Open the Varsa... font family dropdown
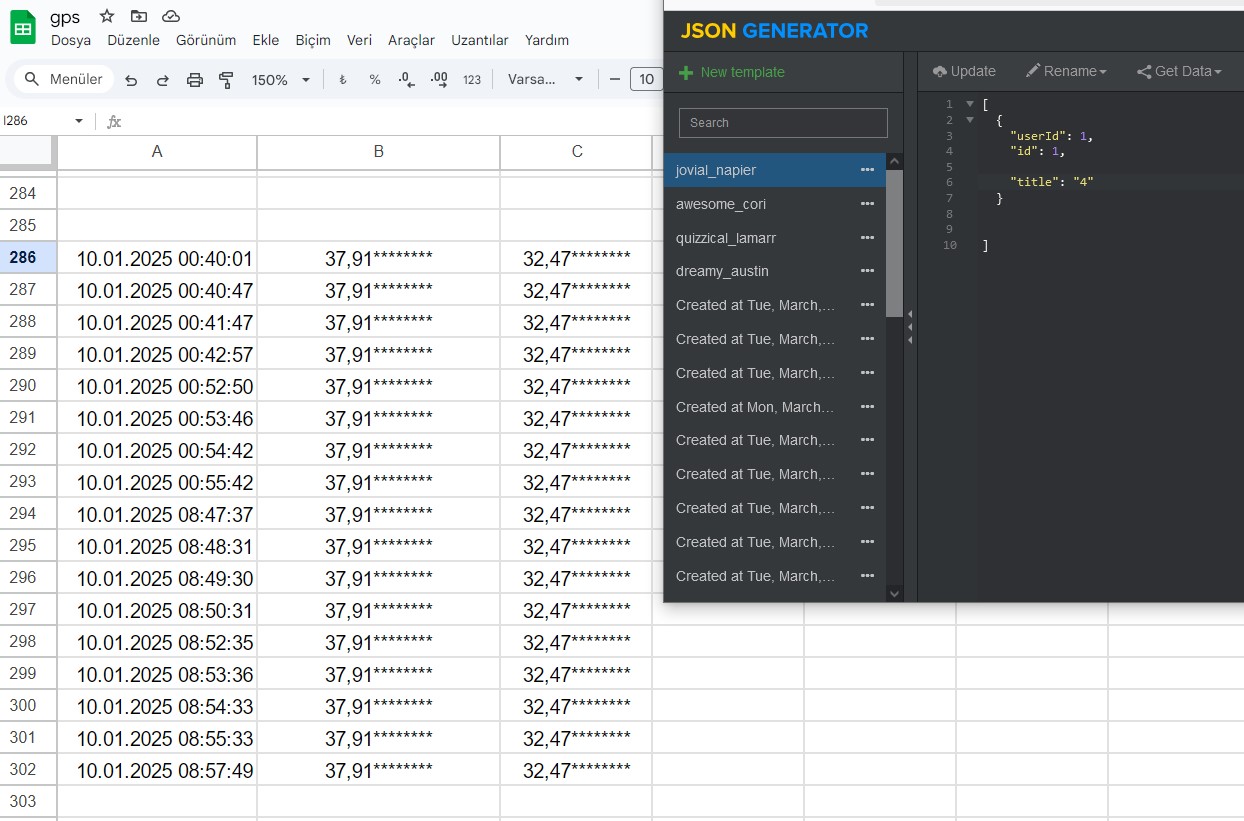Image resolution: width=1244 pixels, height=821 pixels. click(x=545, y=80)
